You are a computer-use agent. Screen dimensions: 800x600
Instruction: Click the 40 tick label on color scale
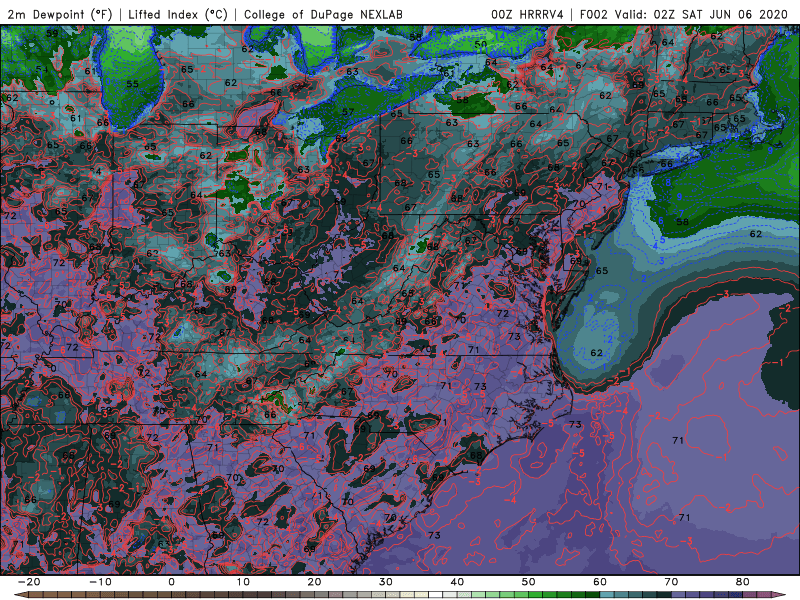[457, 582]
